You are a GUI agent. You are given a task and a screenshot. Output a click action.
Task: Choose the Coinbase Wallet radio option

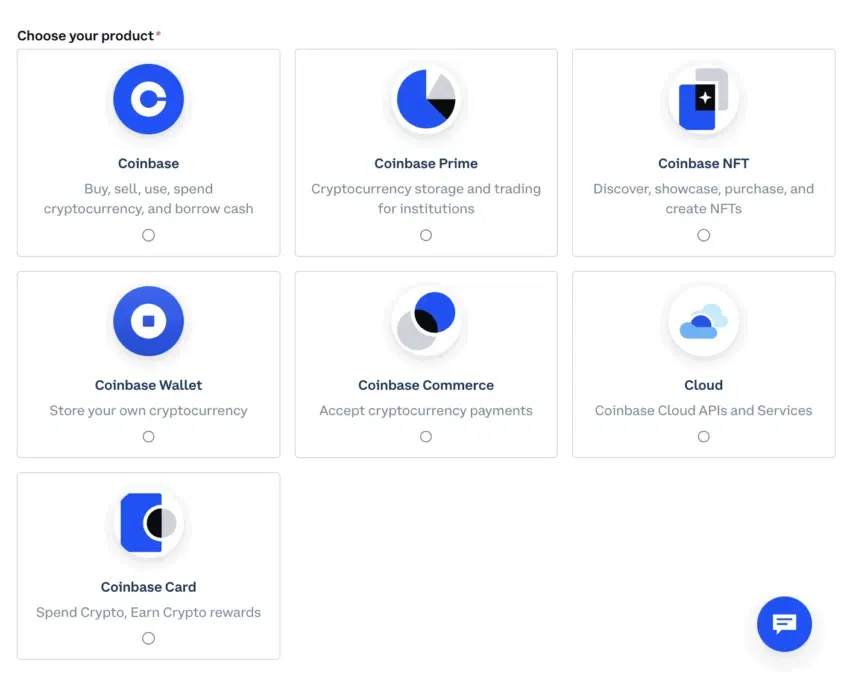click(148, 437)
